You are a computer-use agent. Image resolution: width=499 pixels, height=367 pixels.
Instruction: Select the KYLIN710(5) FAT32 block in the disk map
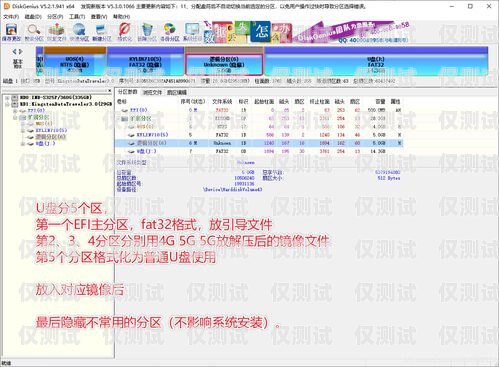coord(145,61)
